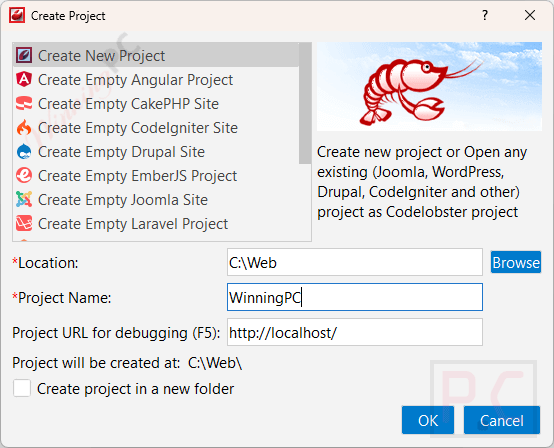Viewport: 554px width, 448px height.
Task: Select 'Create Empty Angular Project' entry
Action: [155, 79]
